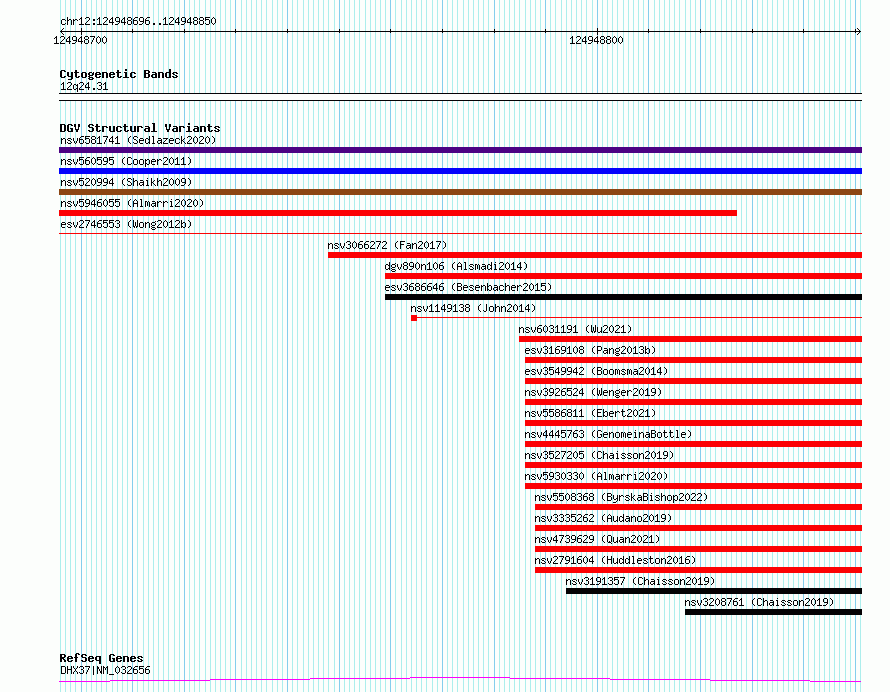
Task: Open nsv2791604 (Huddleston2016) variant
Action: 615,560
